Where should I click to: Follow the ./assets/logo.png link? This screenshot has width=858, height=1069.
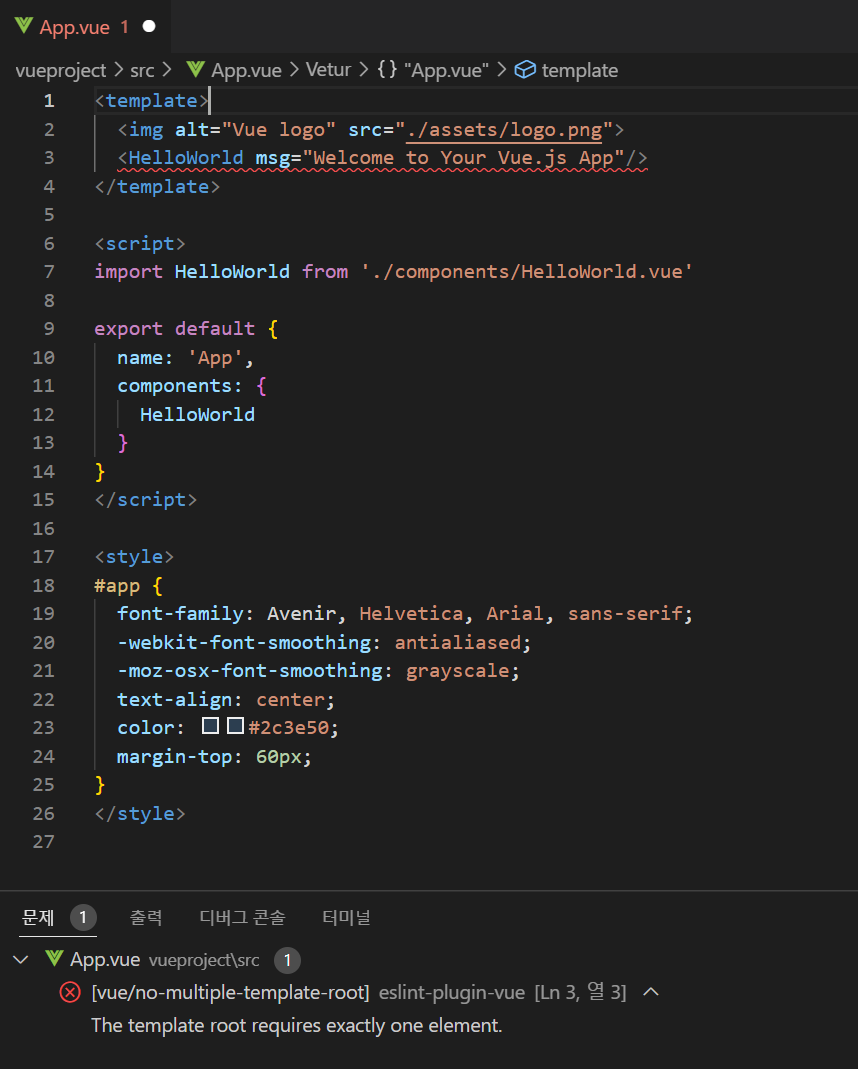click(504, 130)
